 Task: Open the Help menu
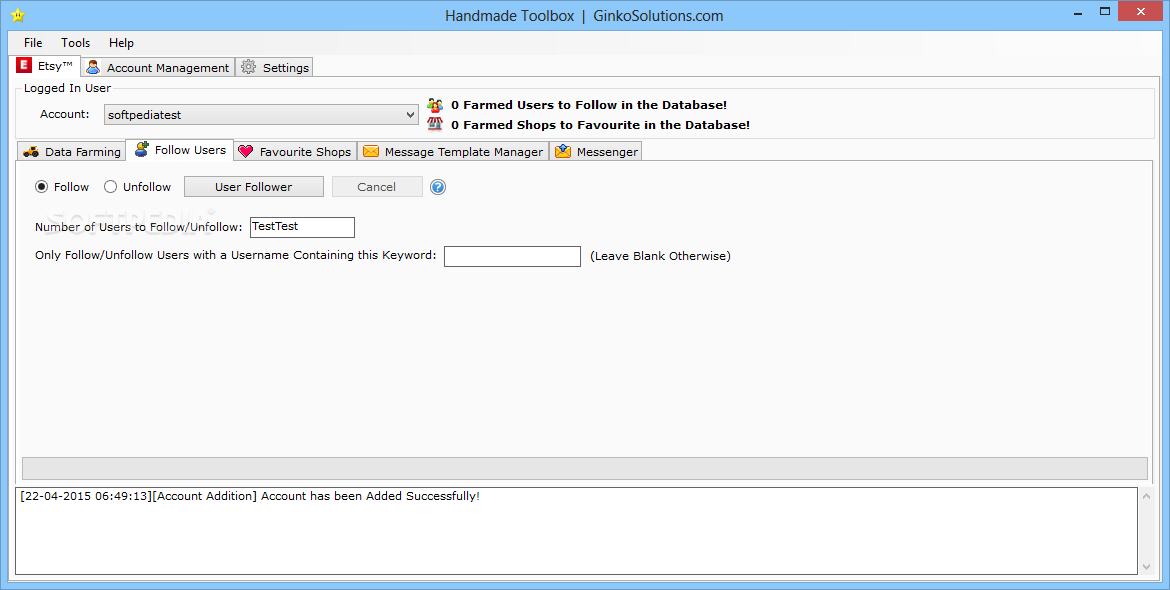tap(121, 43)
